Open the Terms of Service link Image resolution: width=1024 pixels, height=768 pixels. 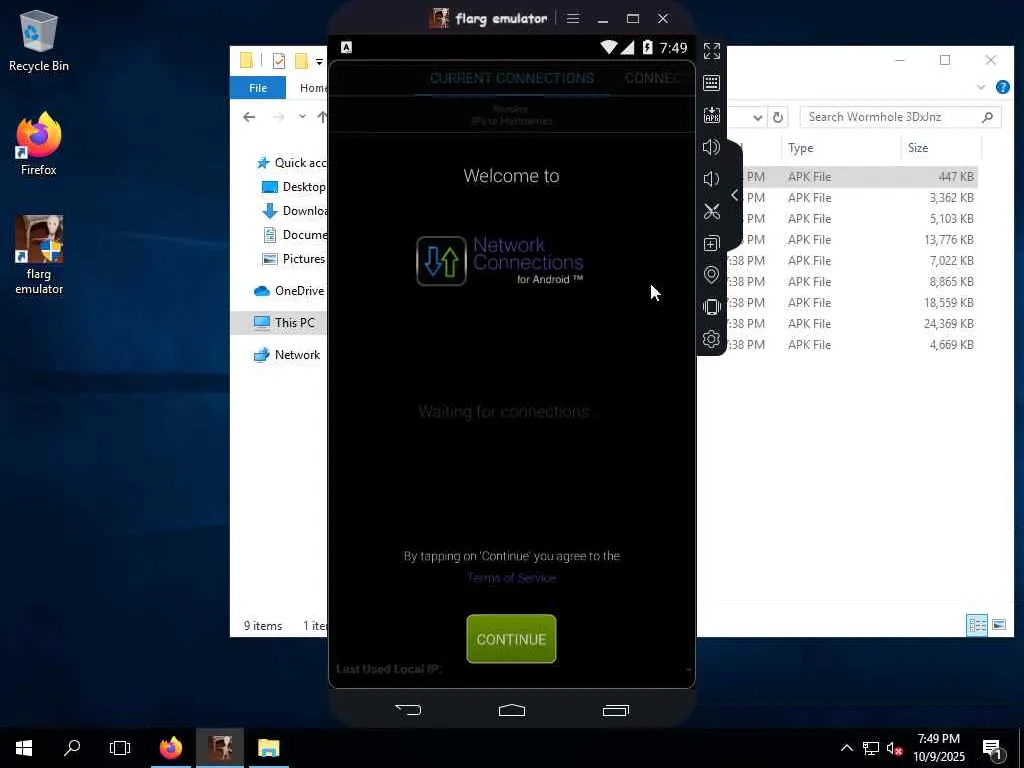coord(511,578)
